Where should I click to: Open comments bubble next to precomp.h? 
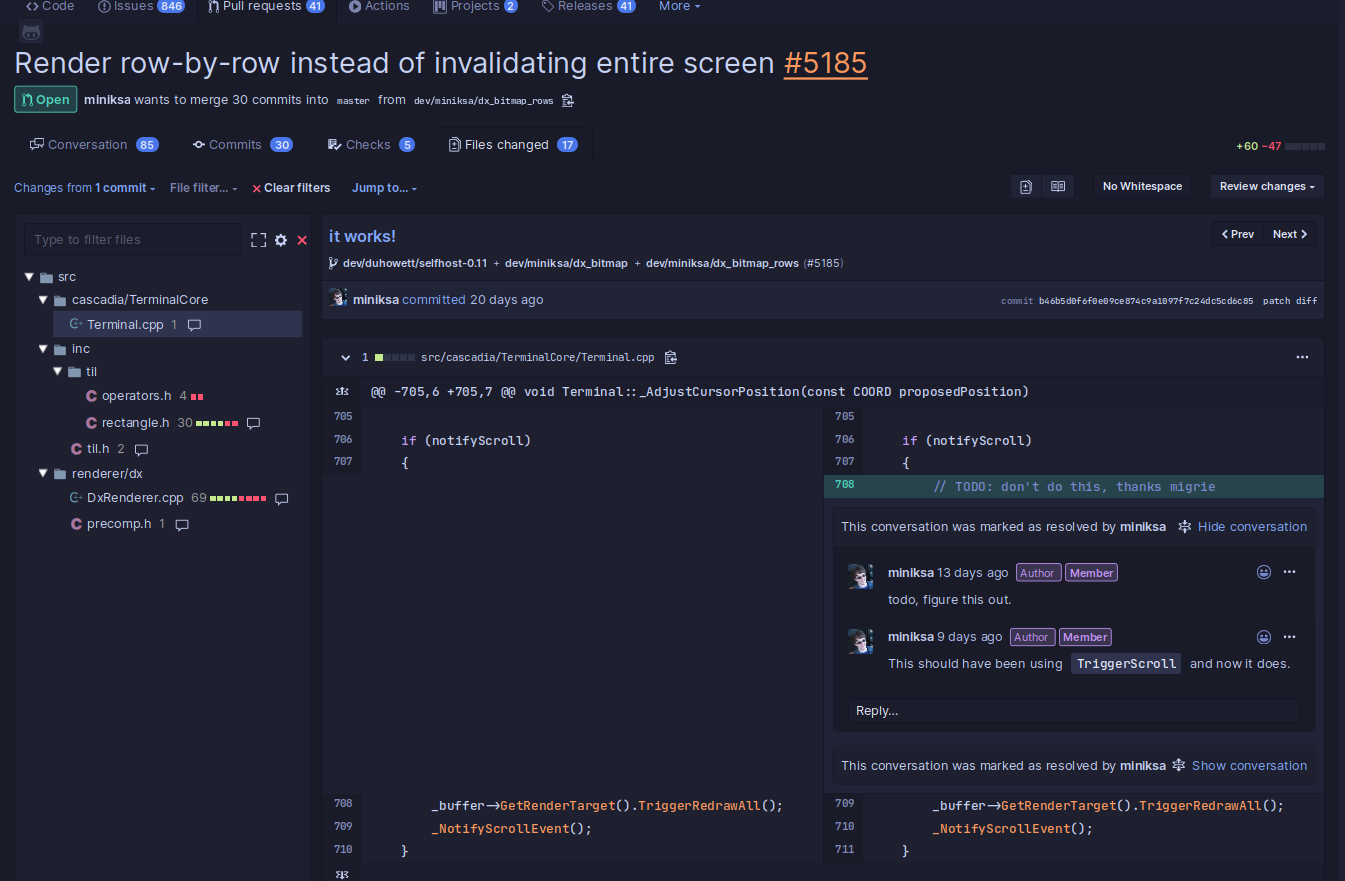pyautogui.click(x=182, y=525)
